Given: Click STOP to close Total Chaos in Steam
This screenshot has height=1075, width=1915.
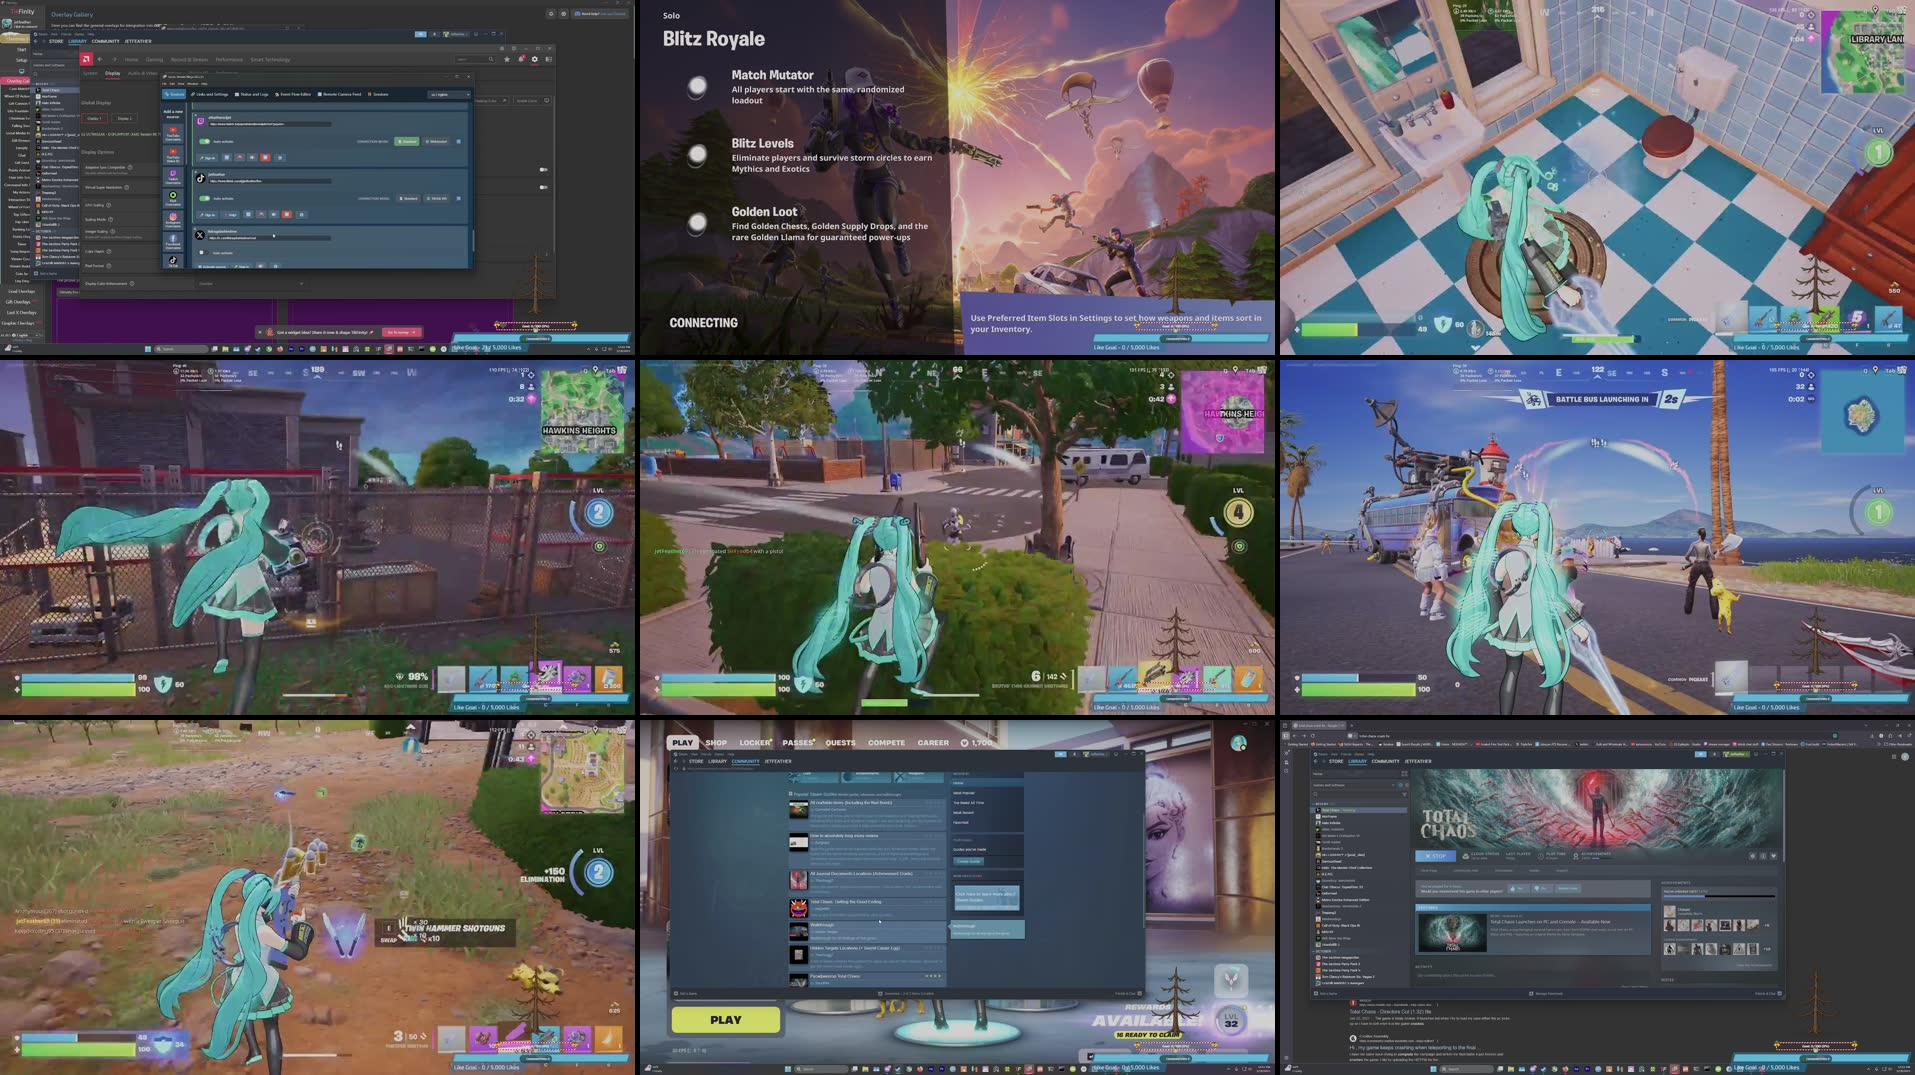Looking at the screenshot, I should pos(1436,856).
